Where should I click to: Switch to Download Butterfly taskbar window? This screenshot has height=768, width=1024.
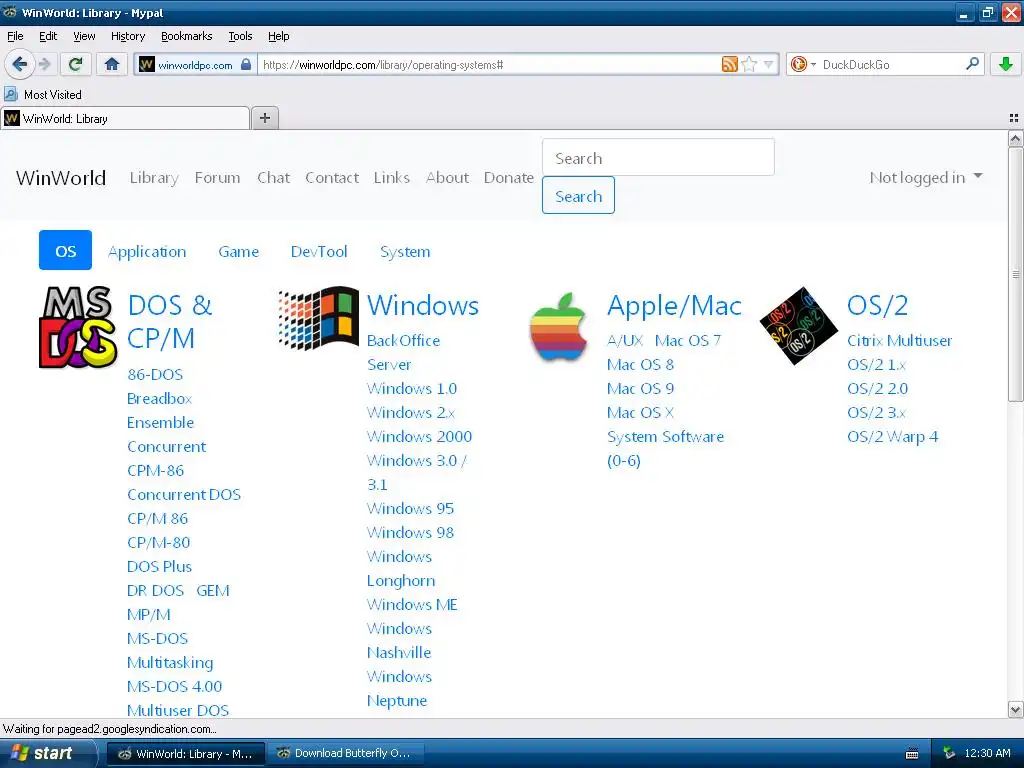347,753
